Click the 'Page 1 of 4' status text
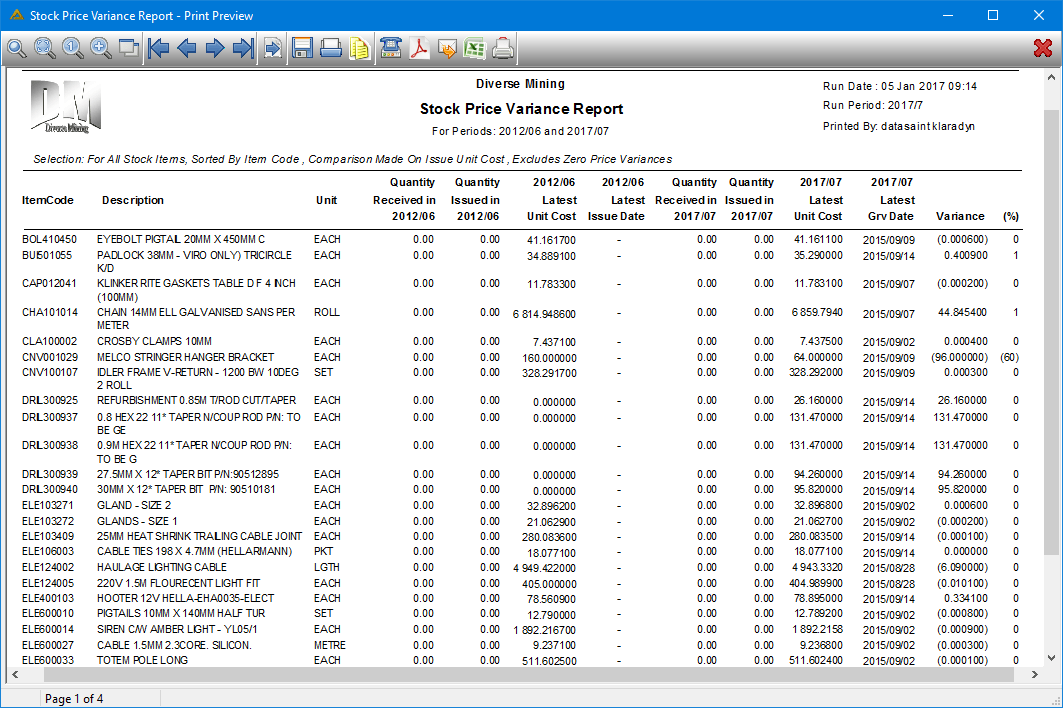 pyautogui.click(x=74, y=699)
